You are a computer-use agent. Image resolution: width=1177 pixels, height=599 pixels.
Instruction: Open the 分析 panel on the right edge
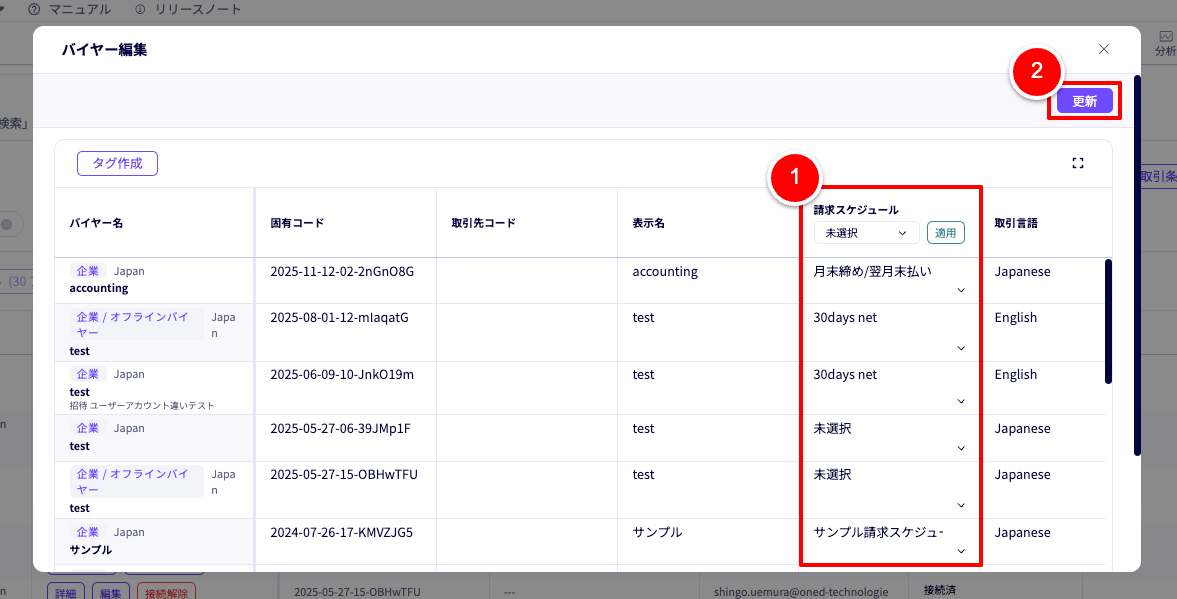(x=1166, y=43)
